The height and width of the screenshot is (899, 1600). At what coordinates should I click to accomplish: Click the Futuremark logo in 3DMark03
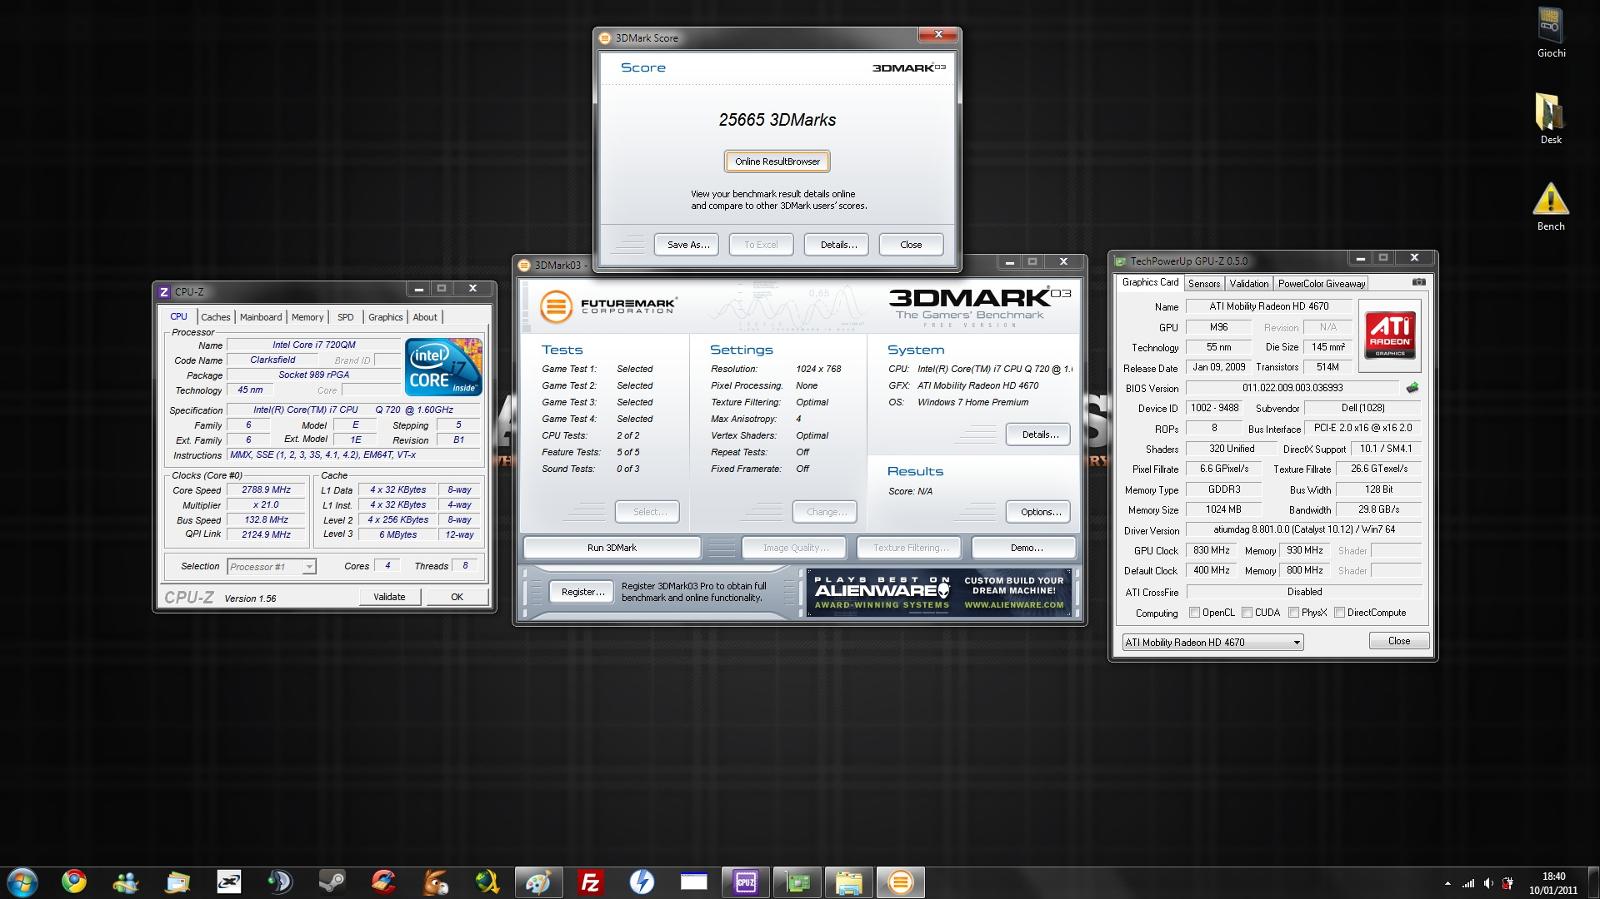coord(608,306)
